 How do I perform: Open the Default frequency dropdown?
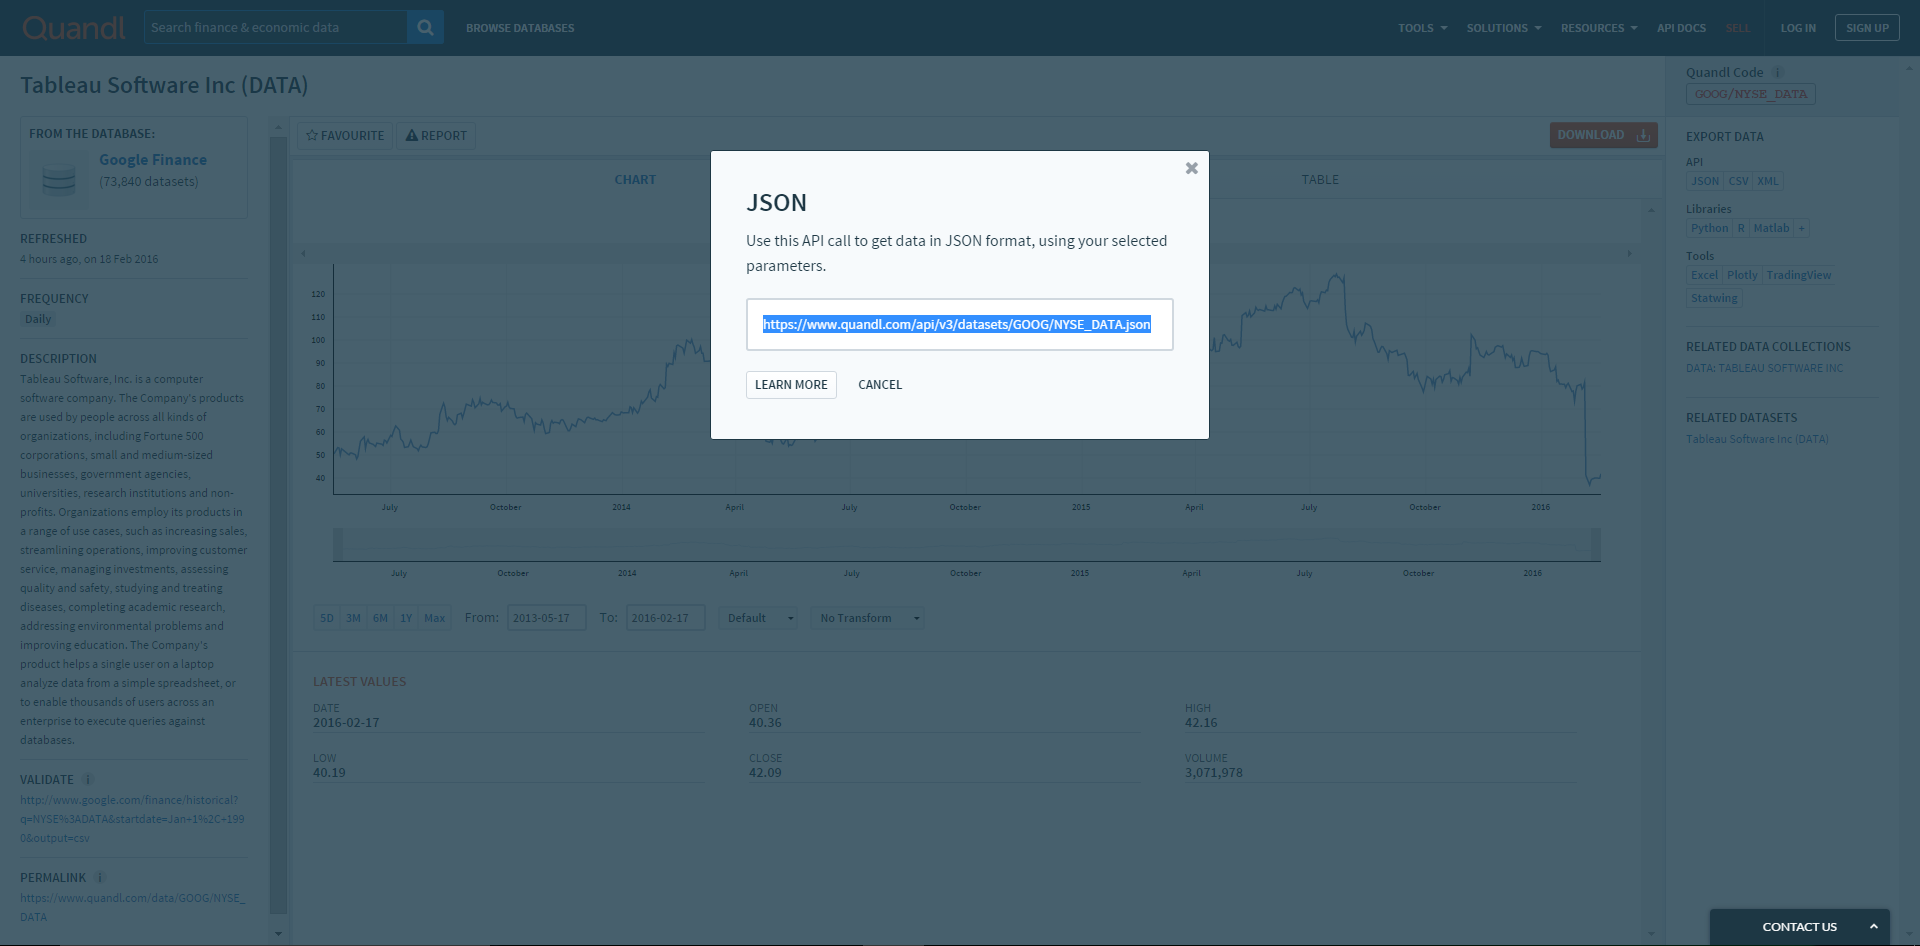point(758,618)
